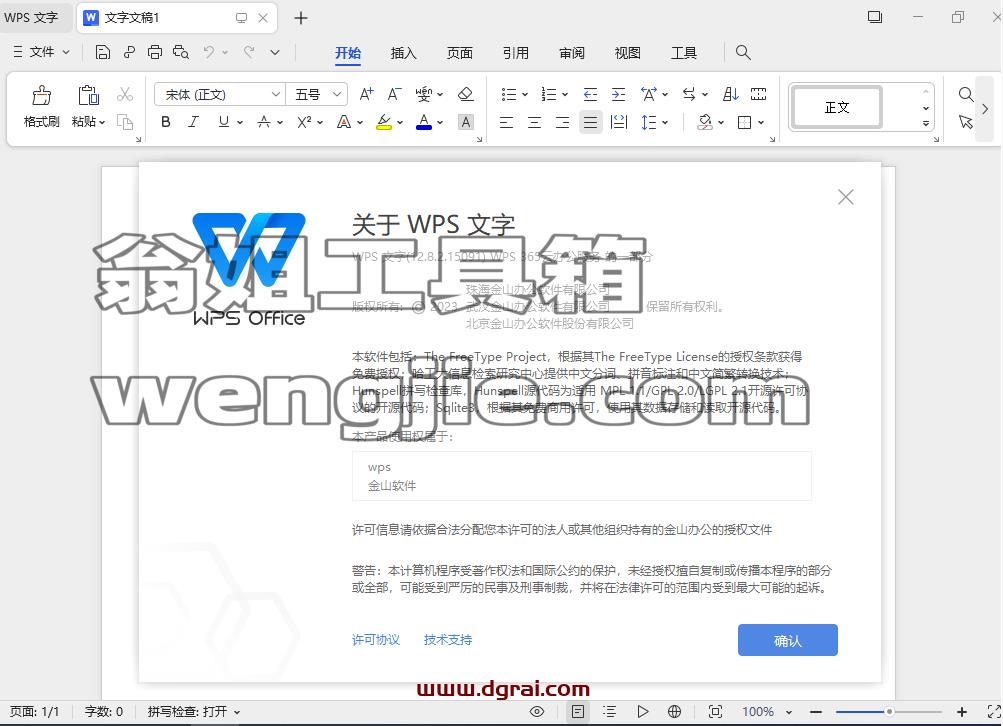Viewport: 1003px width, 726px height.
Task: Apply font color blue underline A
Action: (423, 122)
